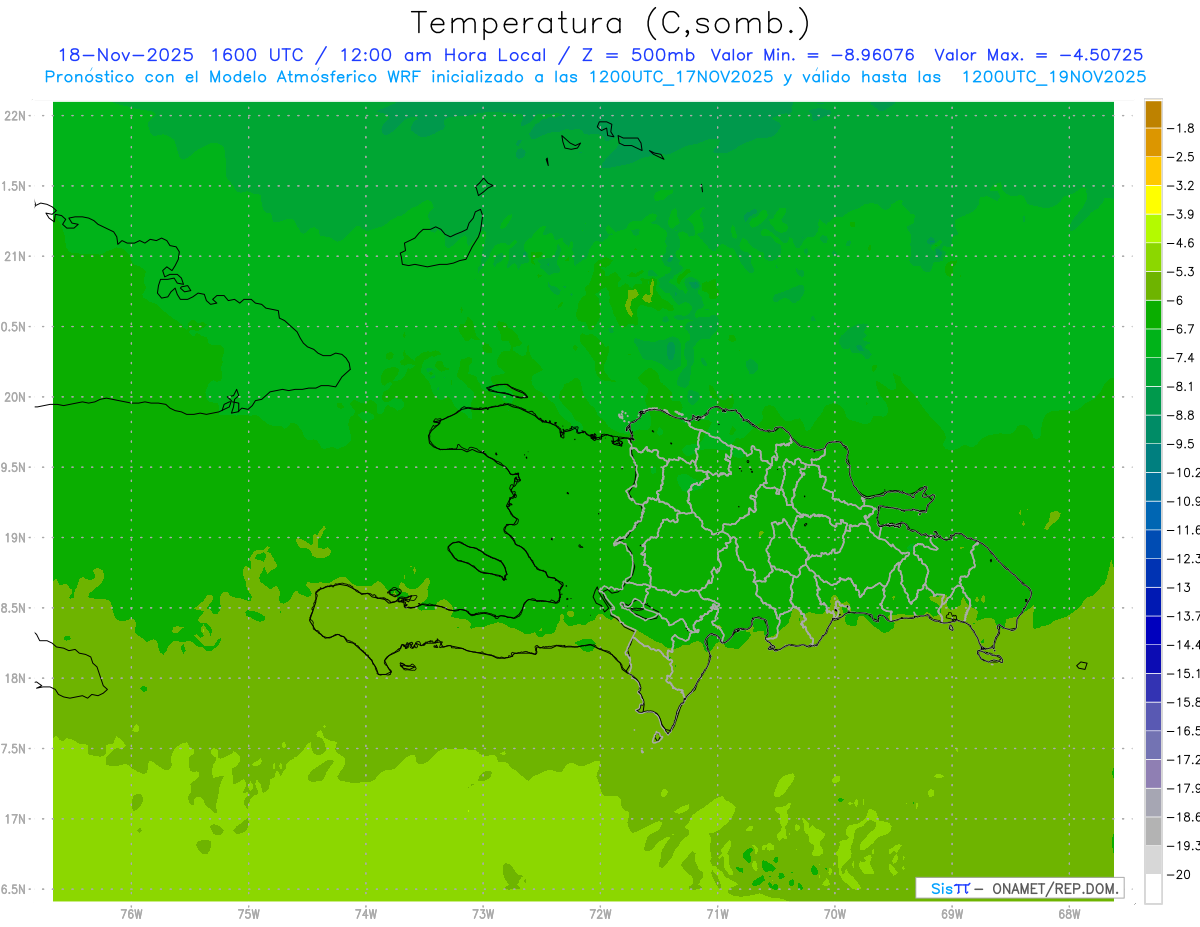Click the "20N" latitude axis label

coord(17,397)
